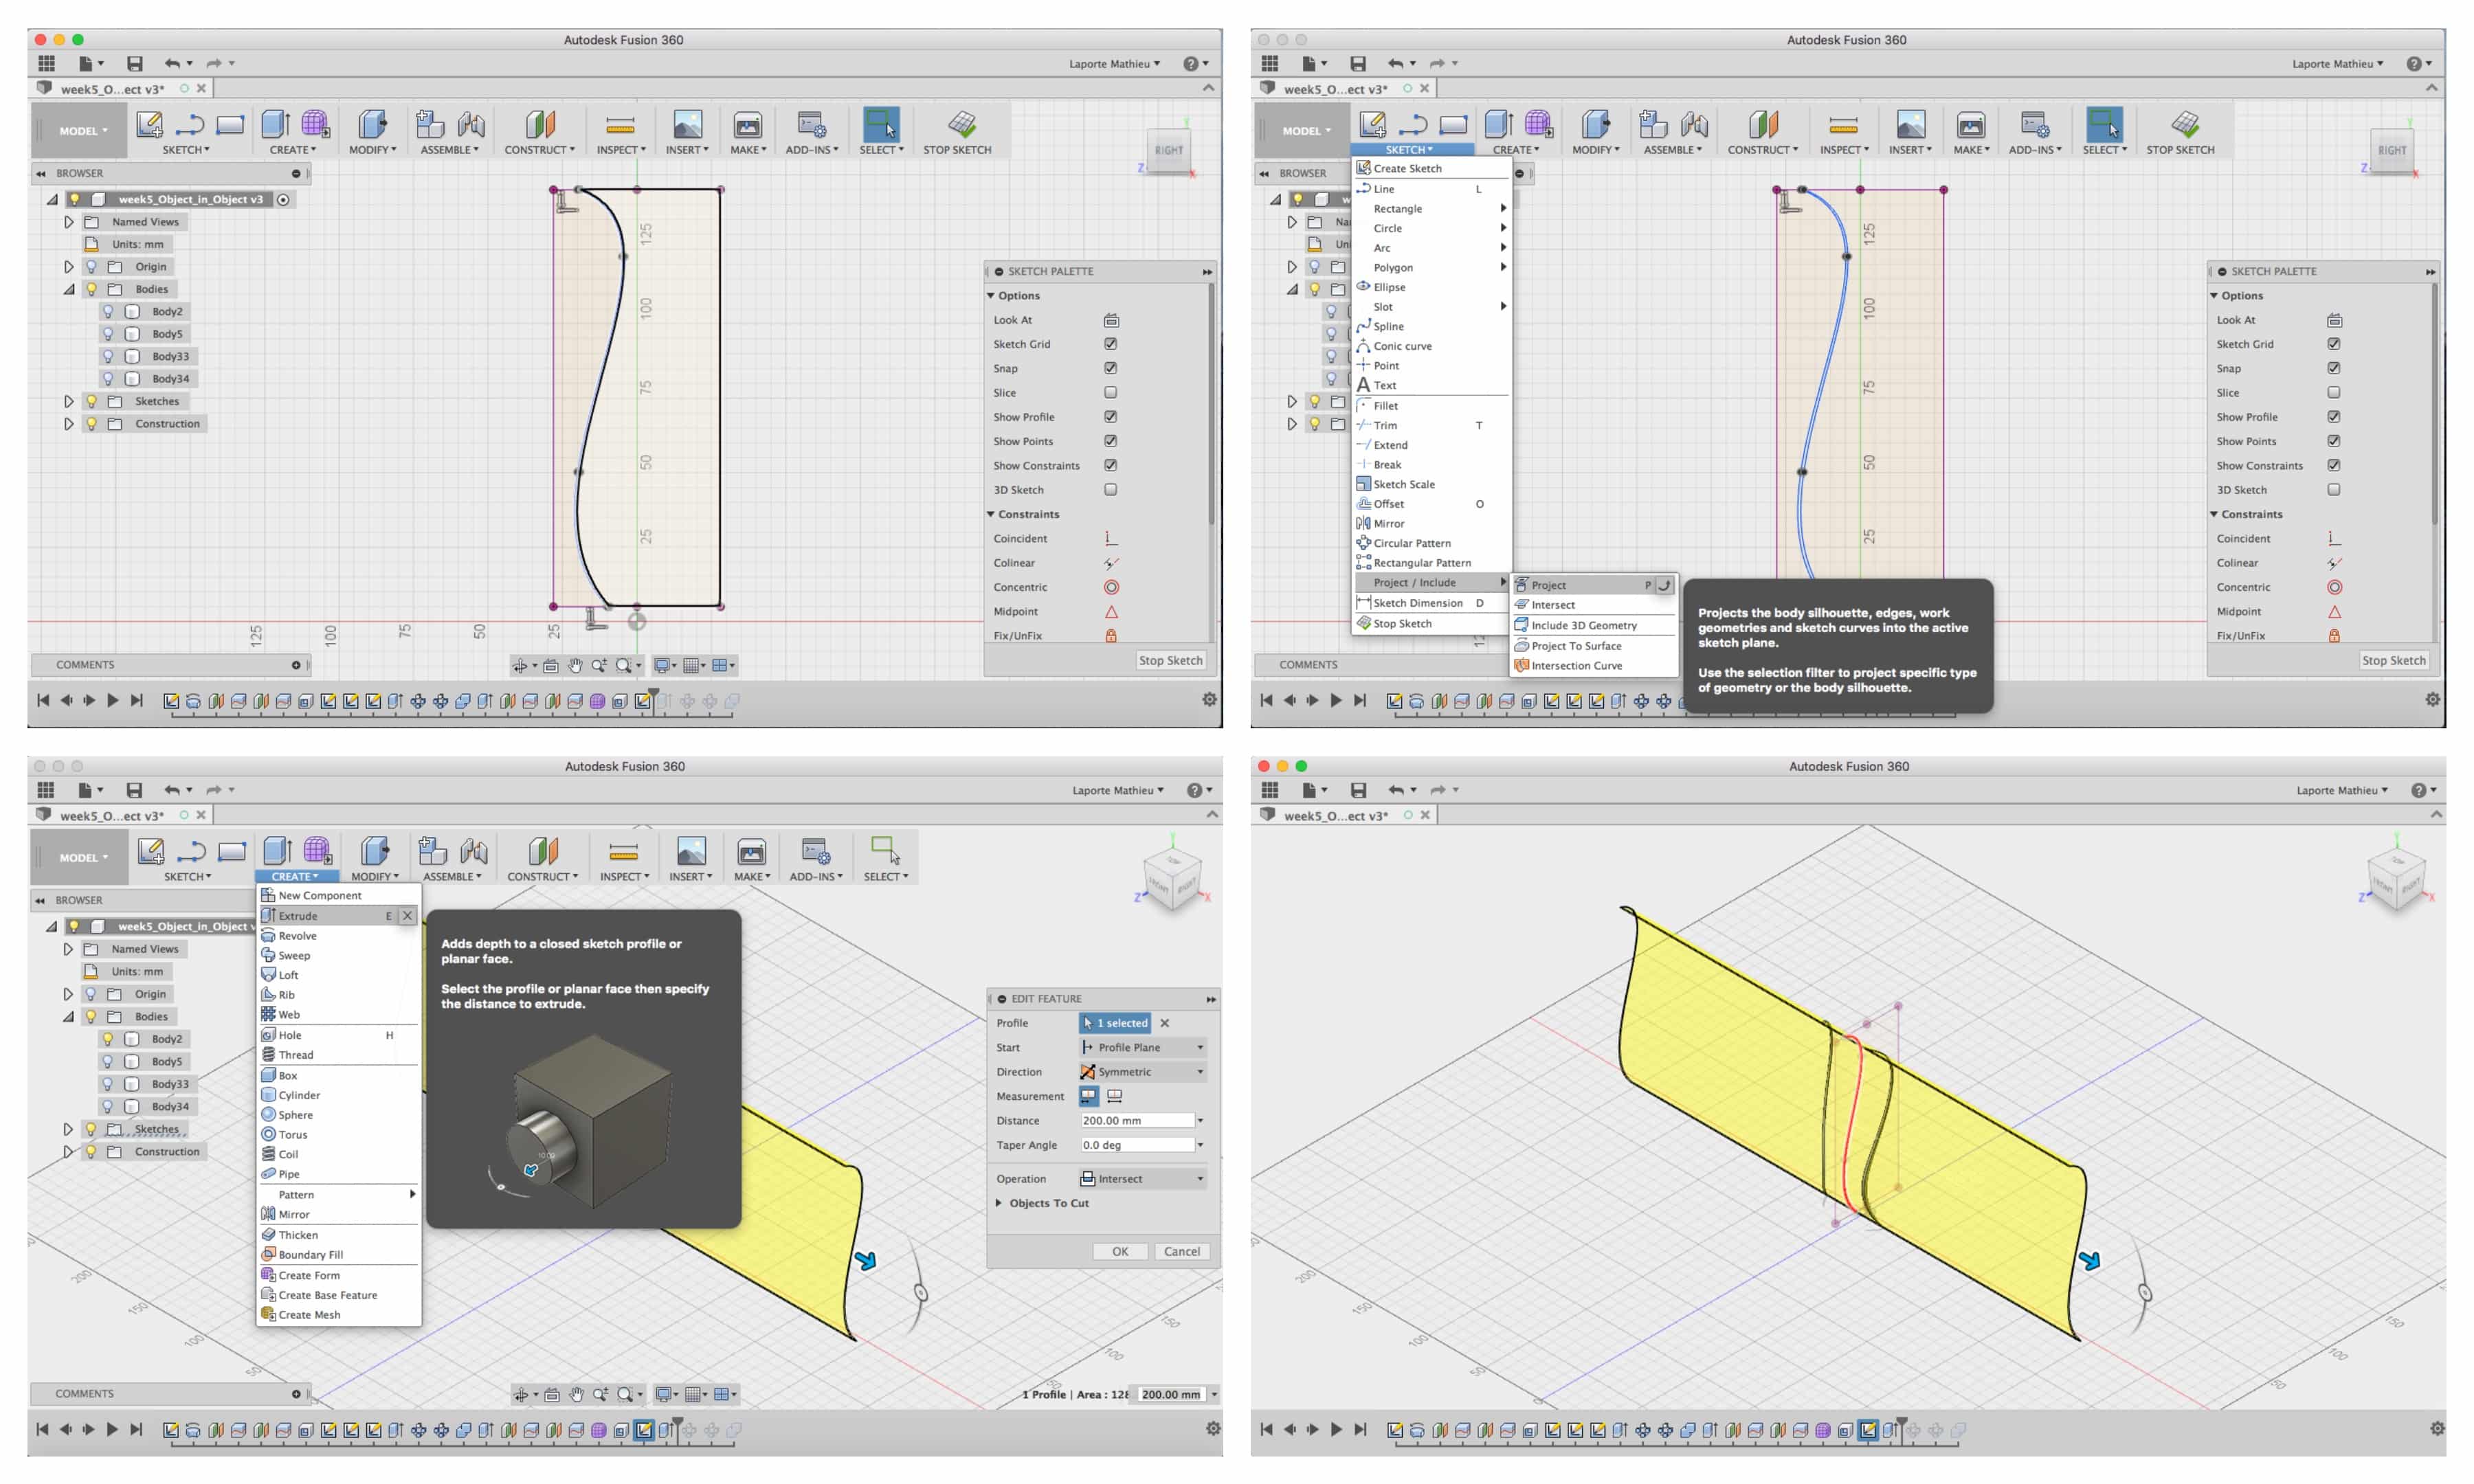Toggle Show Profile checkbox in top-left Sketch Palette

[x=1111, y=417]
